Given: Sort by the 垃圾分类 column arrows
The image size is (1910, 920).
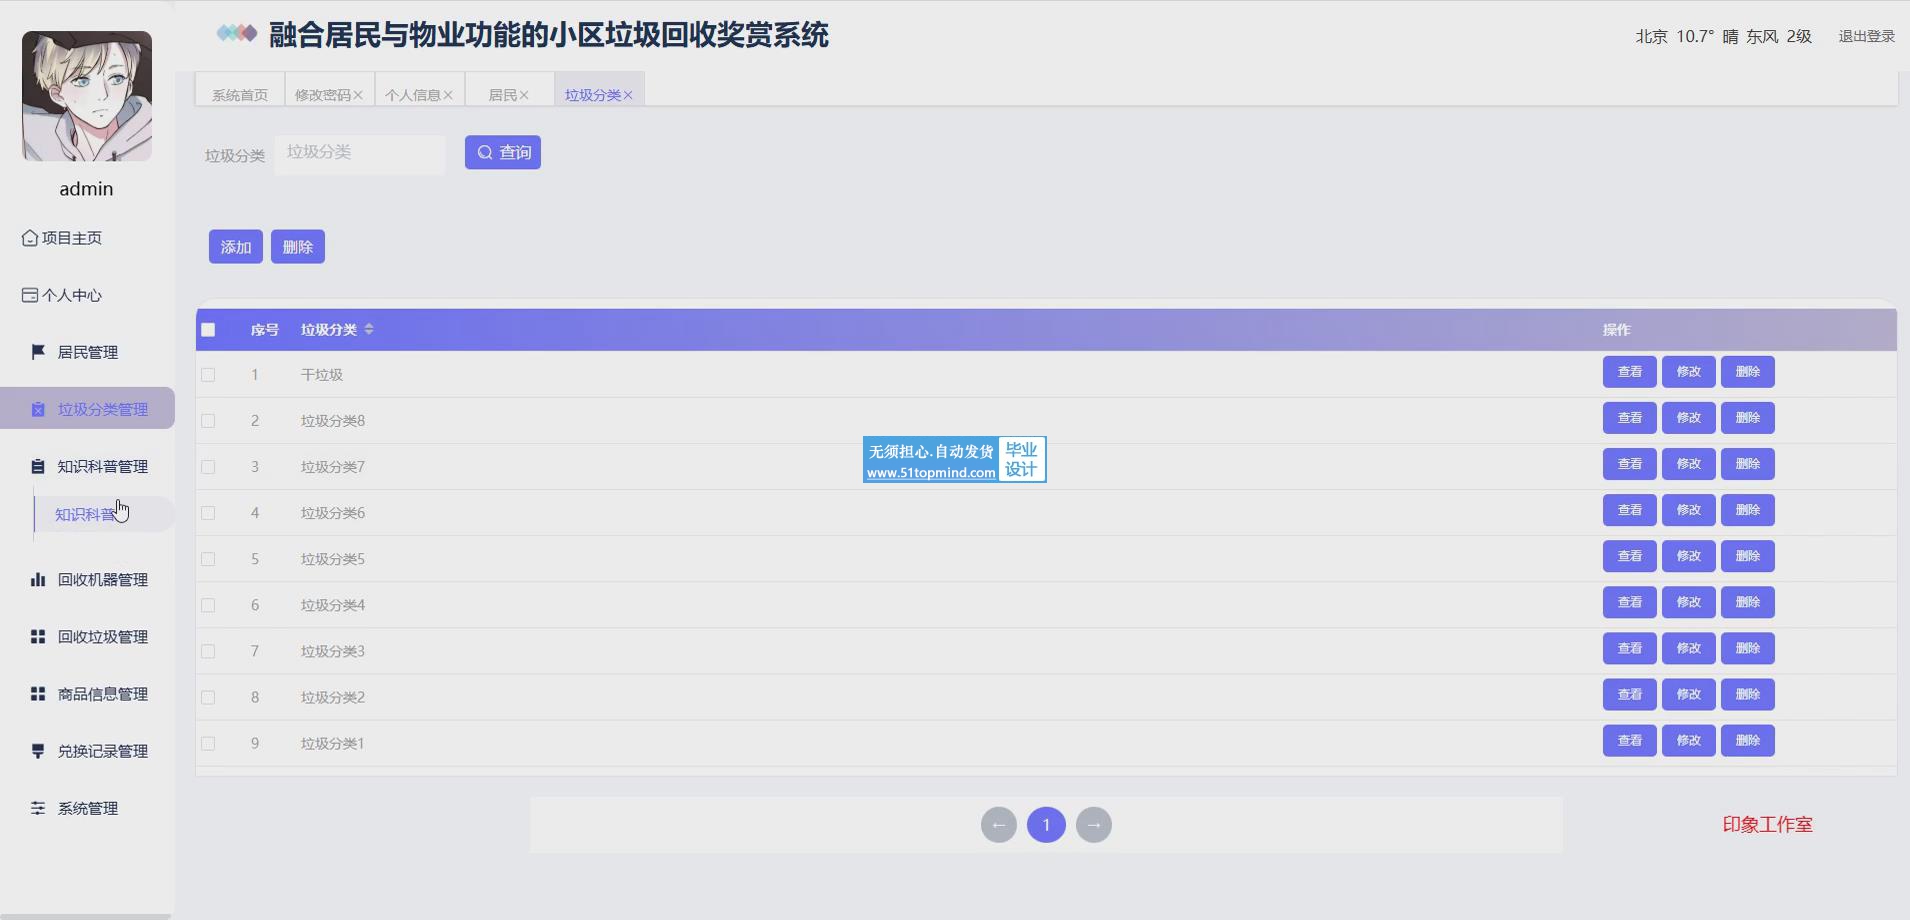Looking at the screenshot, I should pyautogui.click(x=369, y=330).
